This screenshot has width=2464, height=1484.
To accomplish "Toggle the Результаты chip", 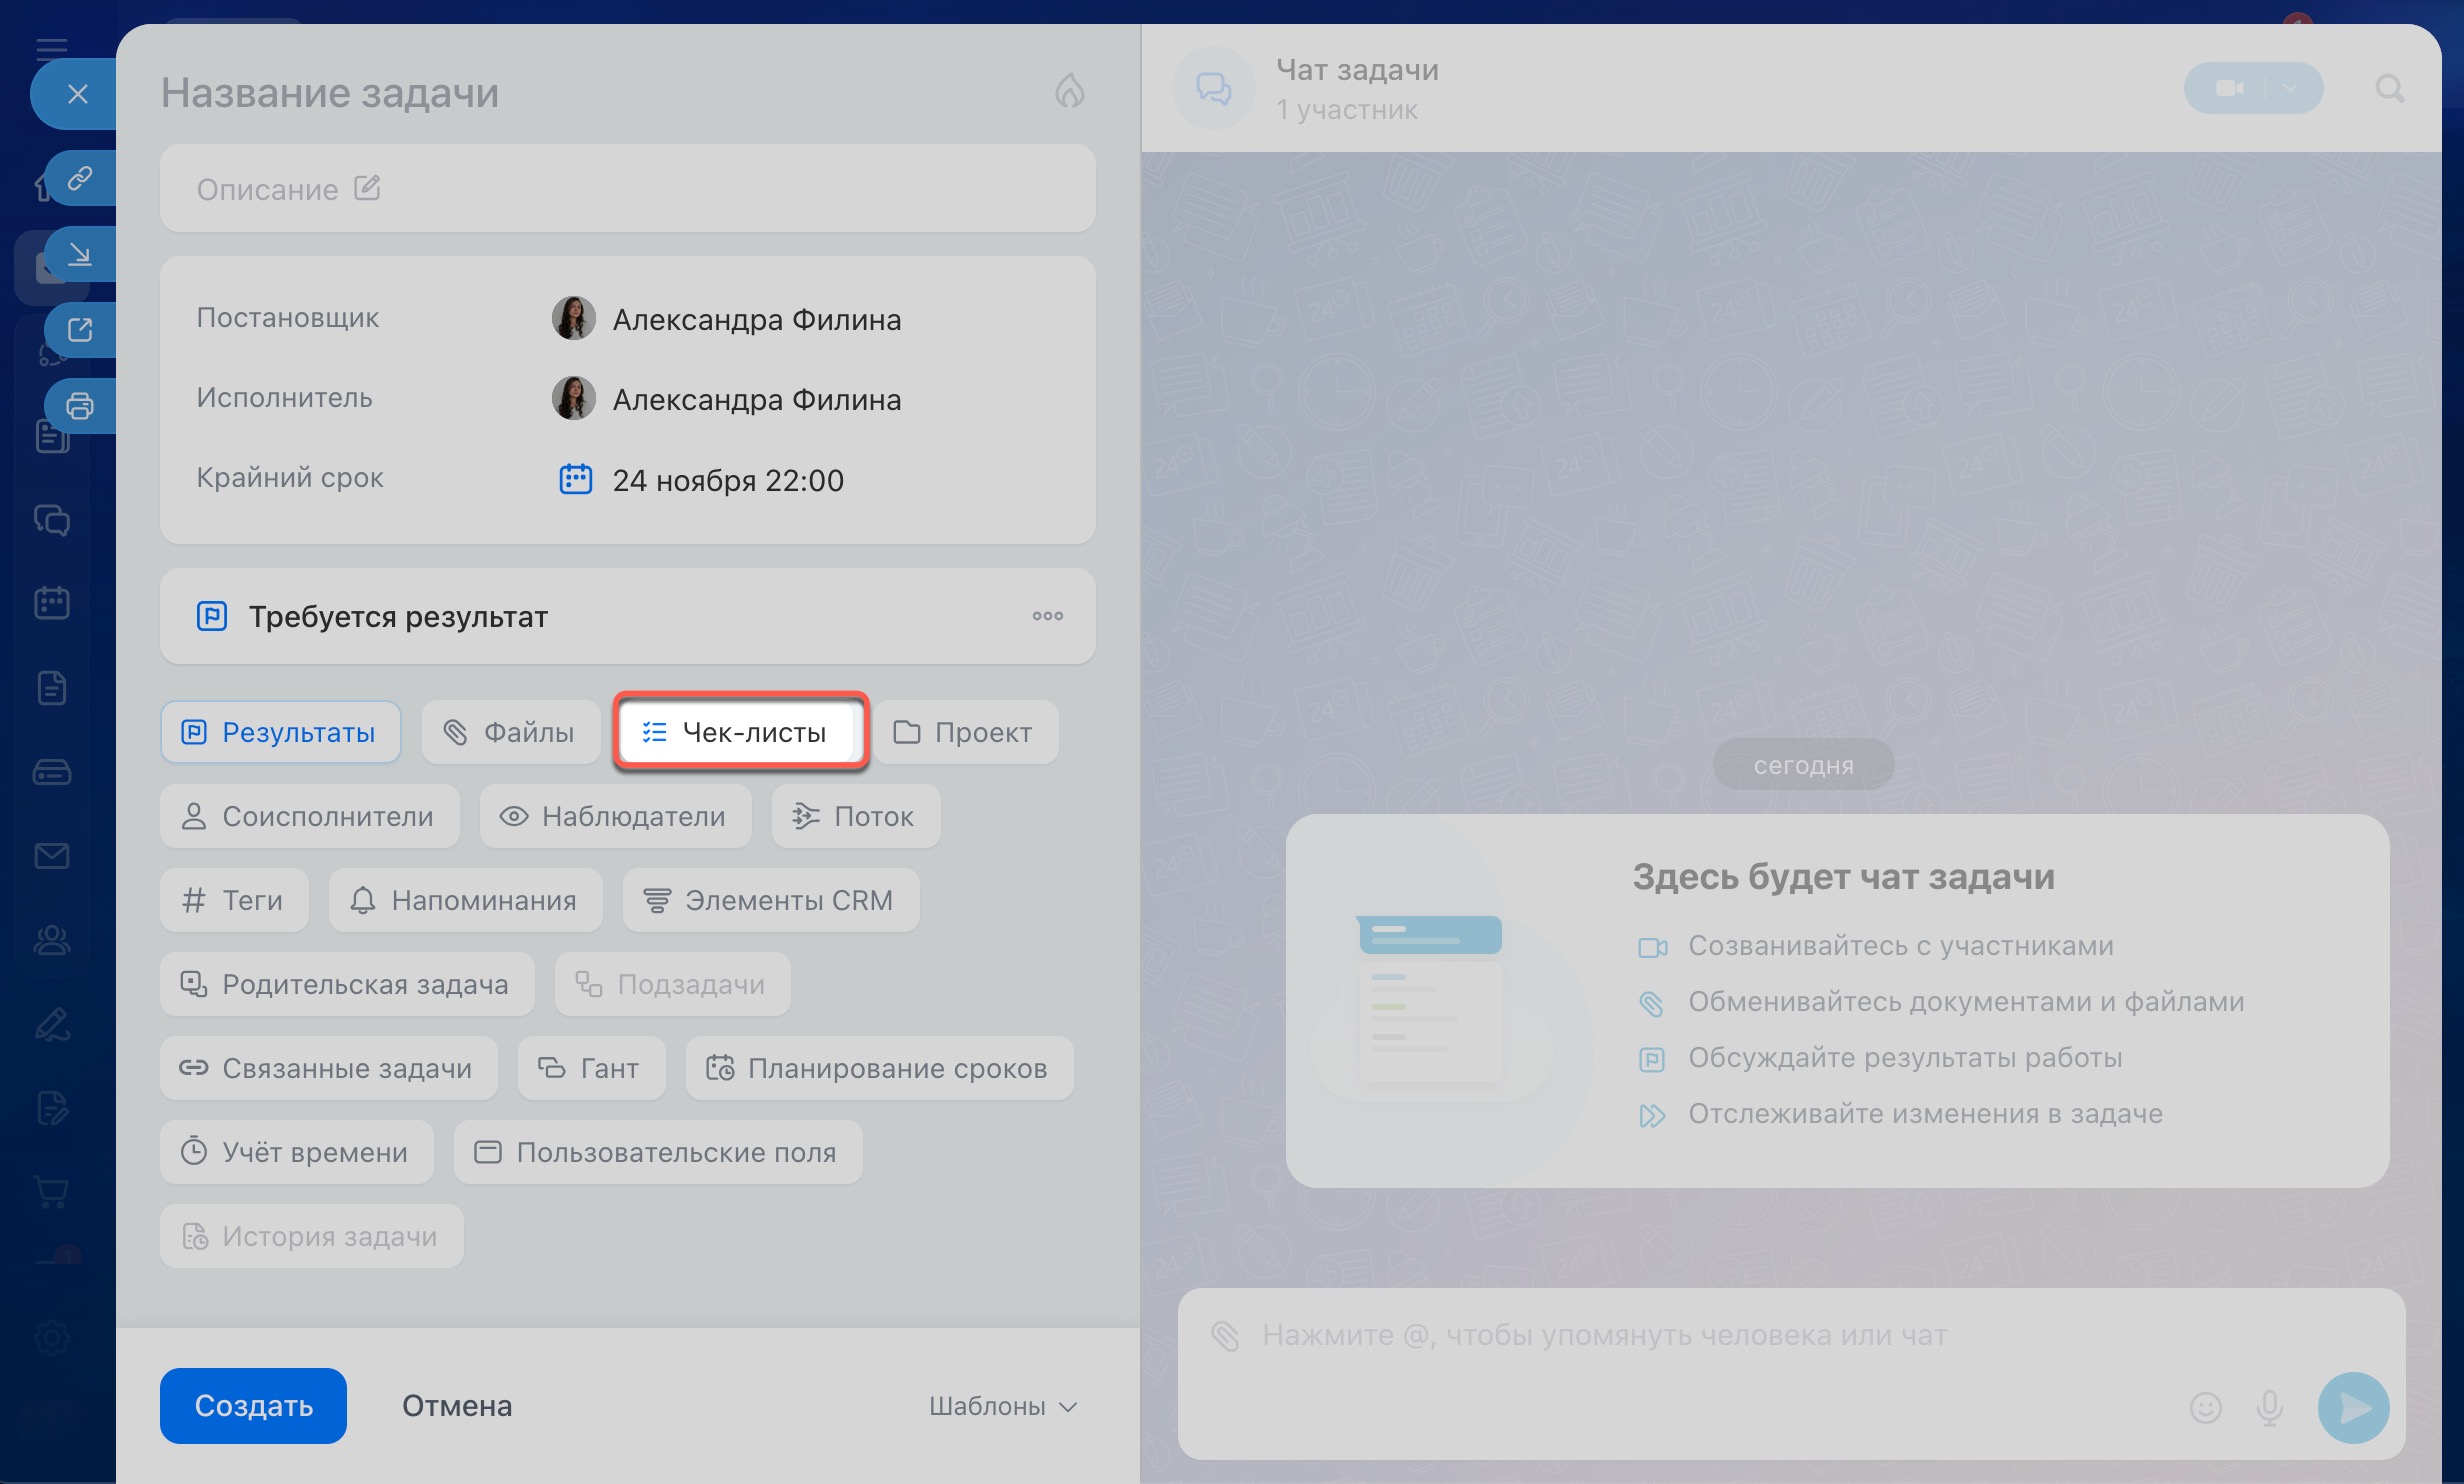I will (280, 732).
